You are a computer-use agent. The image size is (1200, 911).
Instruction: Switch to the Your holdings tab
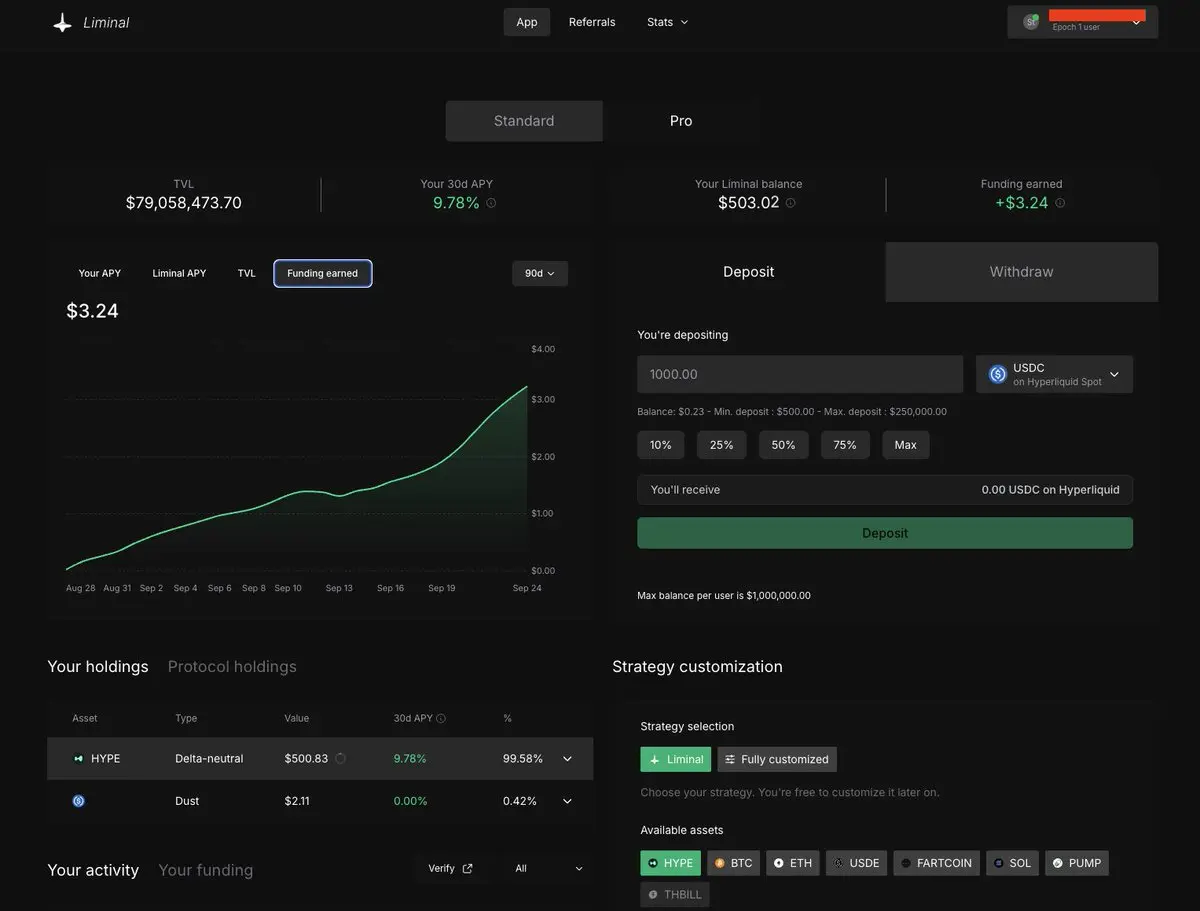coord(98,667)
